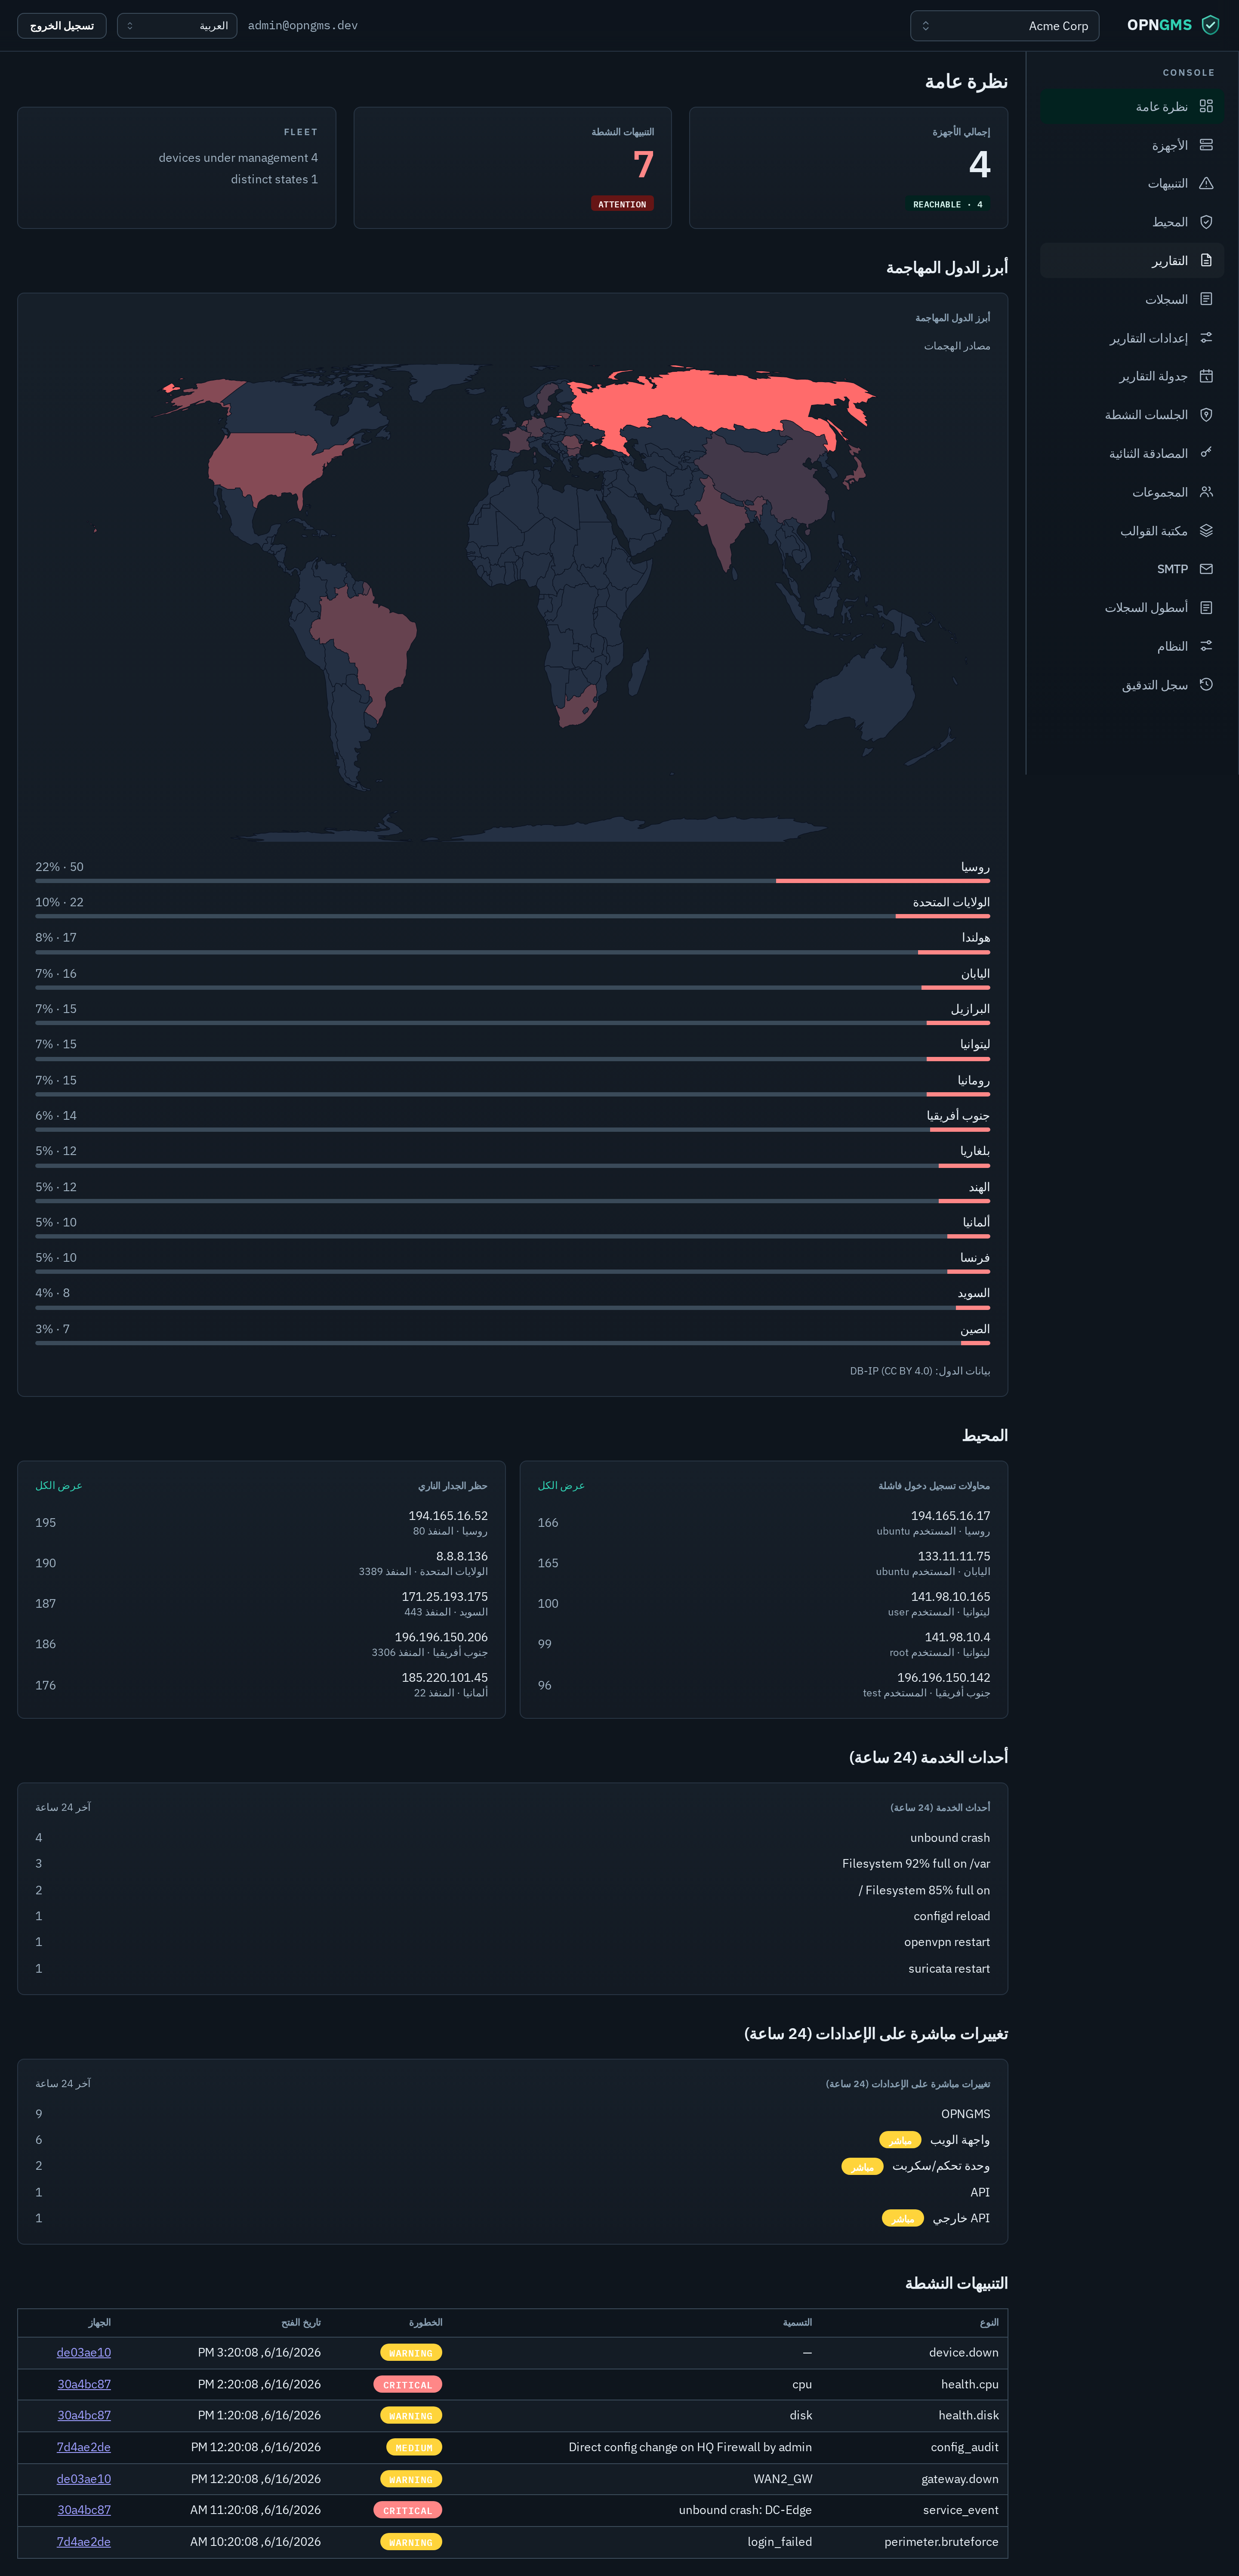Open the العربية language dropdown

click(177, 26)
